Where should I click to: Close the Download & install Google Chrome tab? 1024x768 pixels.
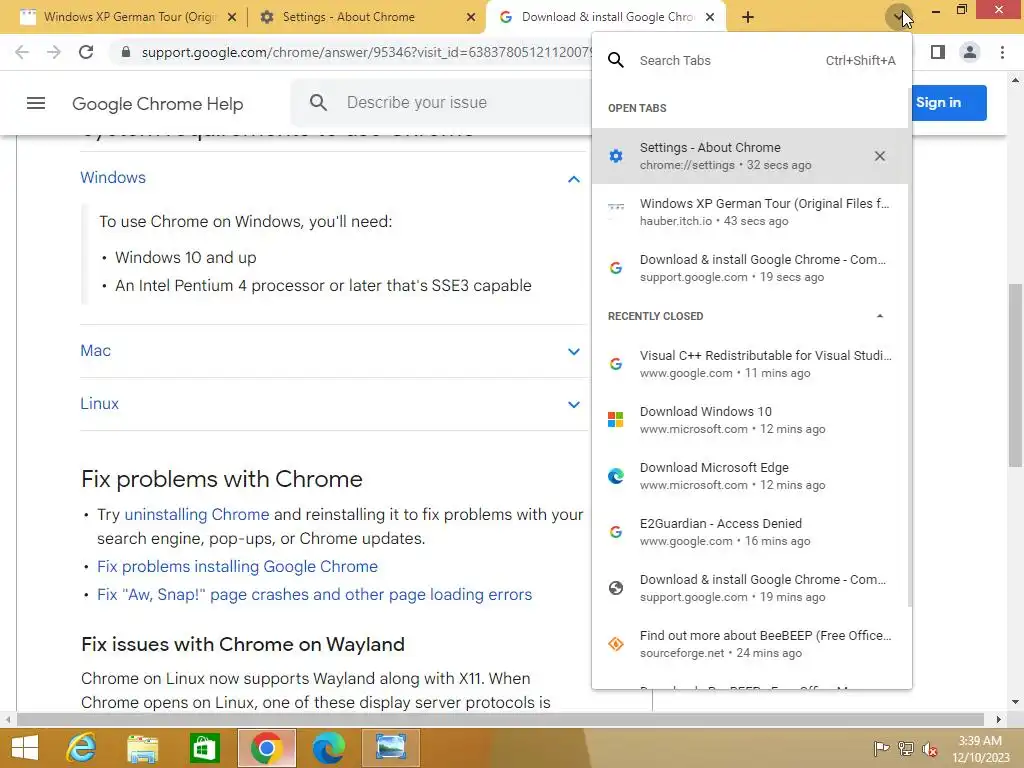pos(710,18)
